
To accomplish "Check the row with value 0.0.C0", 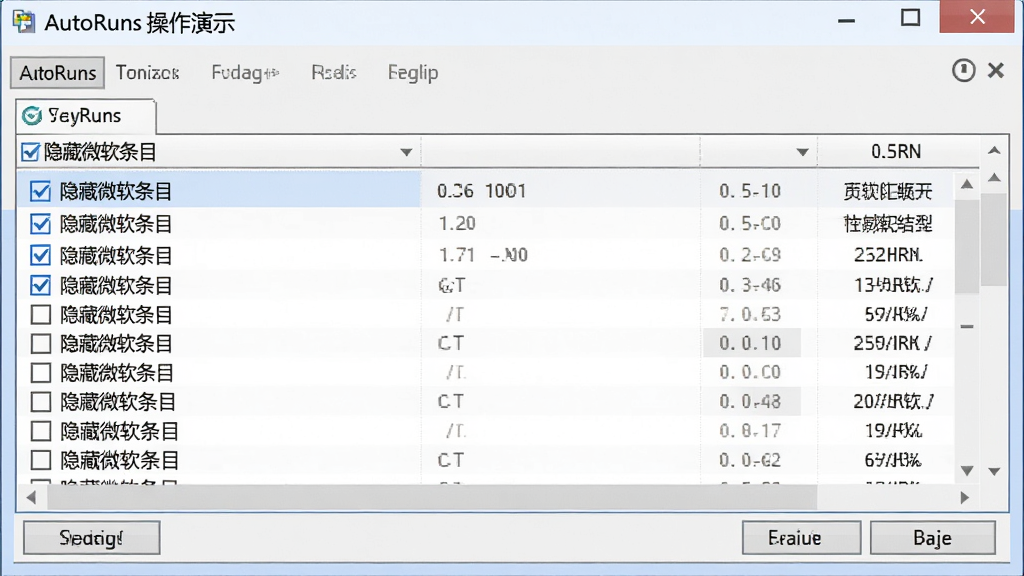I will (x=40, y=373).
